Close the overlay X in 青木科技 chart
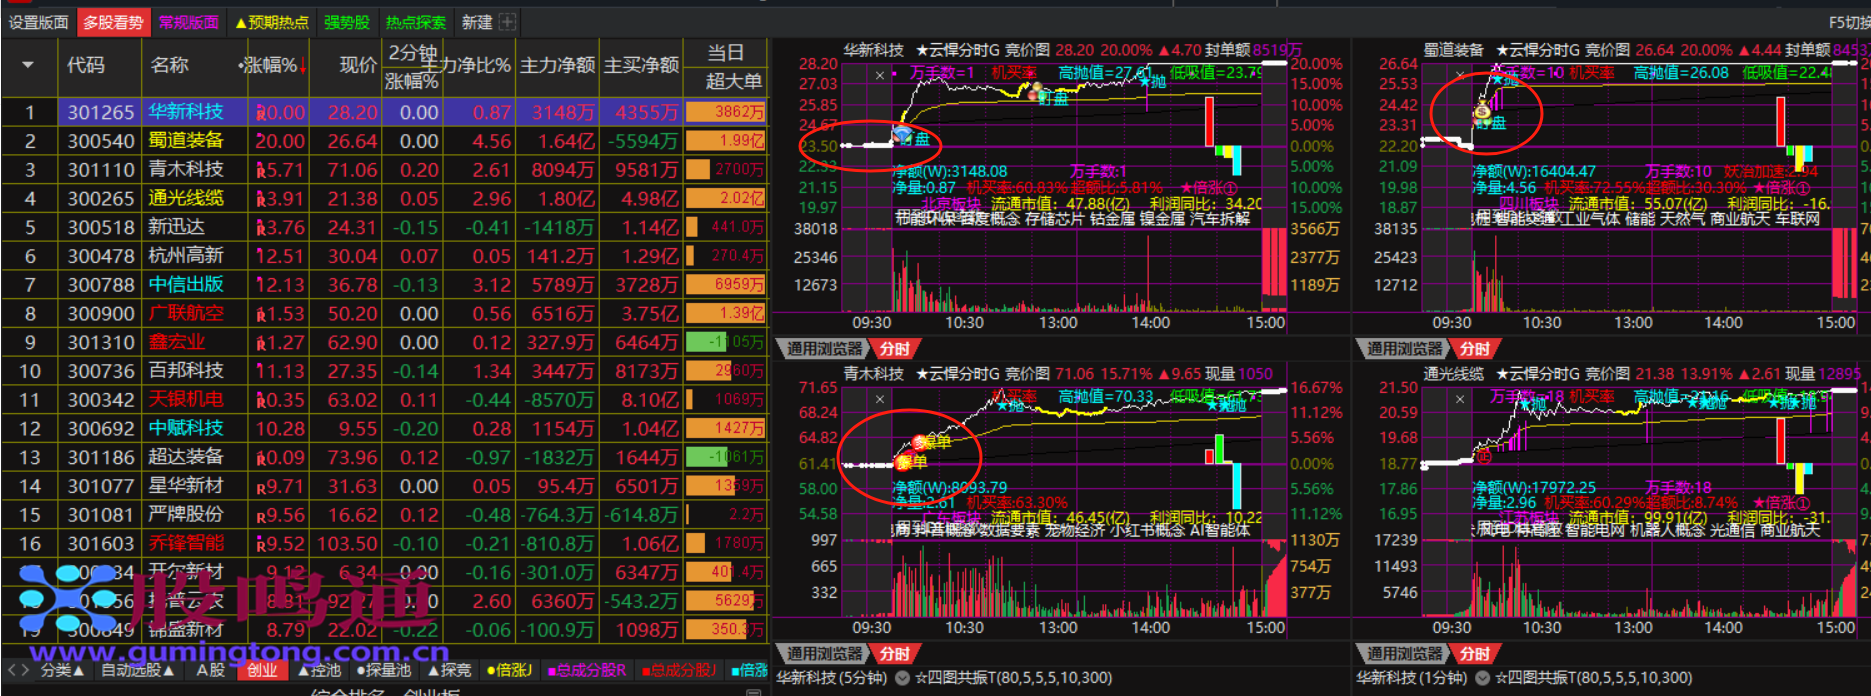1871x696 pixels. tap(880, 400)
